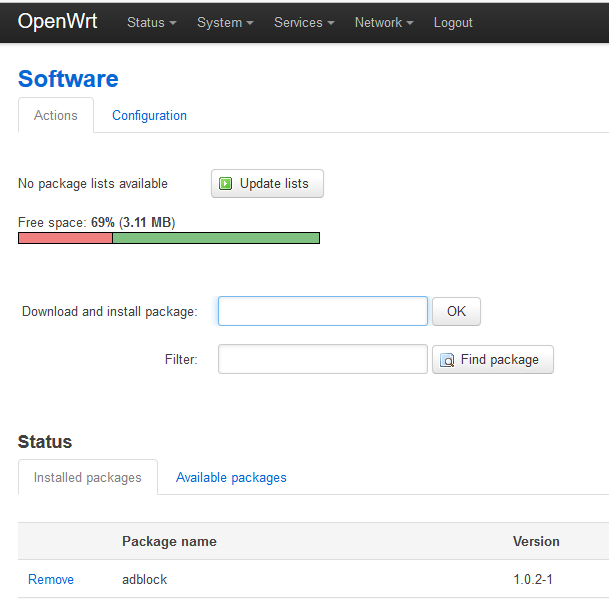Select the Actions tab
Viewport: 609px width, 599px height.
pyautogui.click(x=56, y=115)
